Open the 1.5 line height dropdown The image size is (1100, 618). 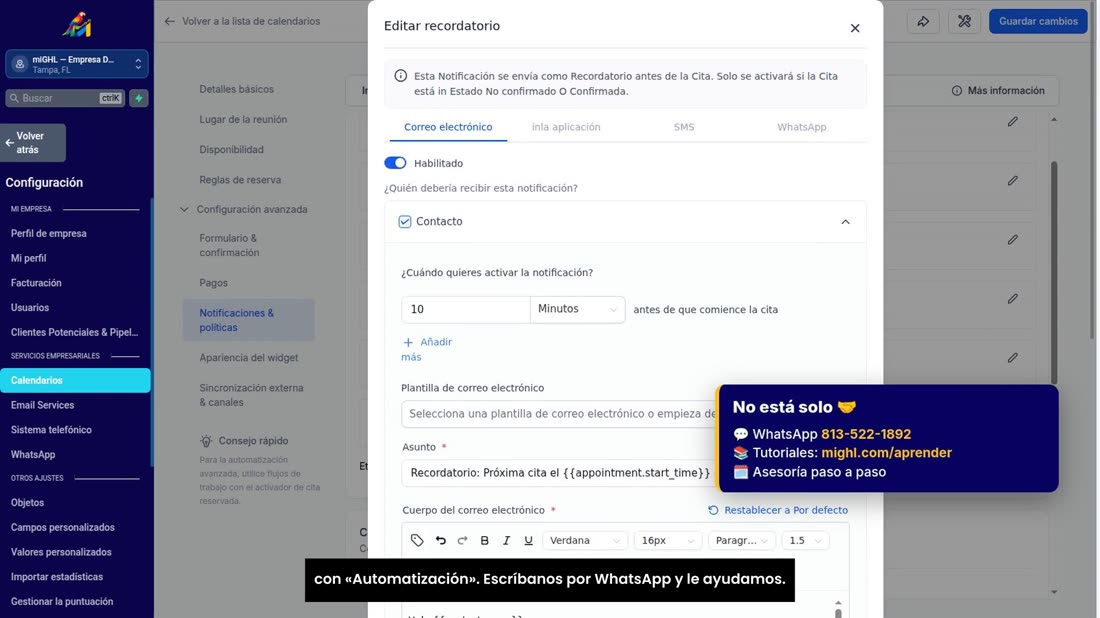tap(805, 540)
